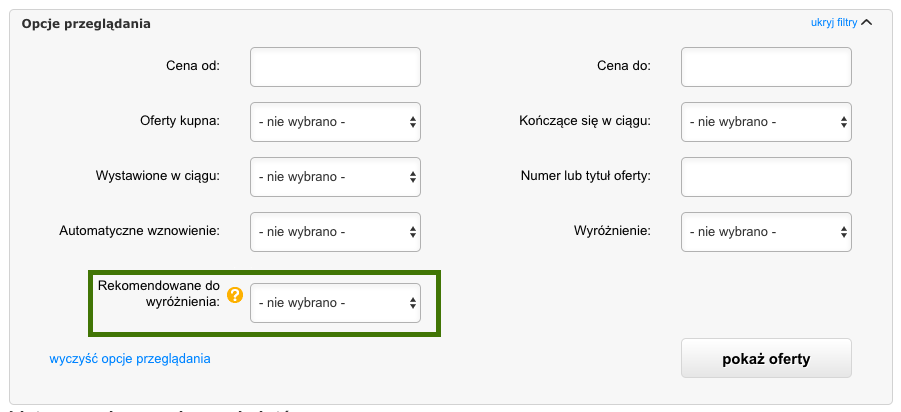Image resolution: width=901 pixels, height=412 pixels.
Task: Open the 'Automatyczne wznowienie' dropdown
Action: (x=336, y=232)
